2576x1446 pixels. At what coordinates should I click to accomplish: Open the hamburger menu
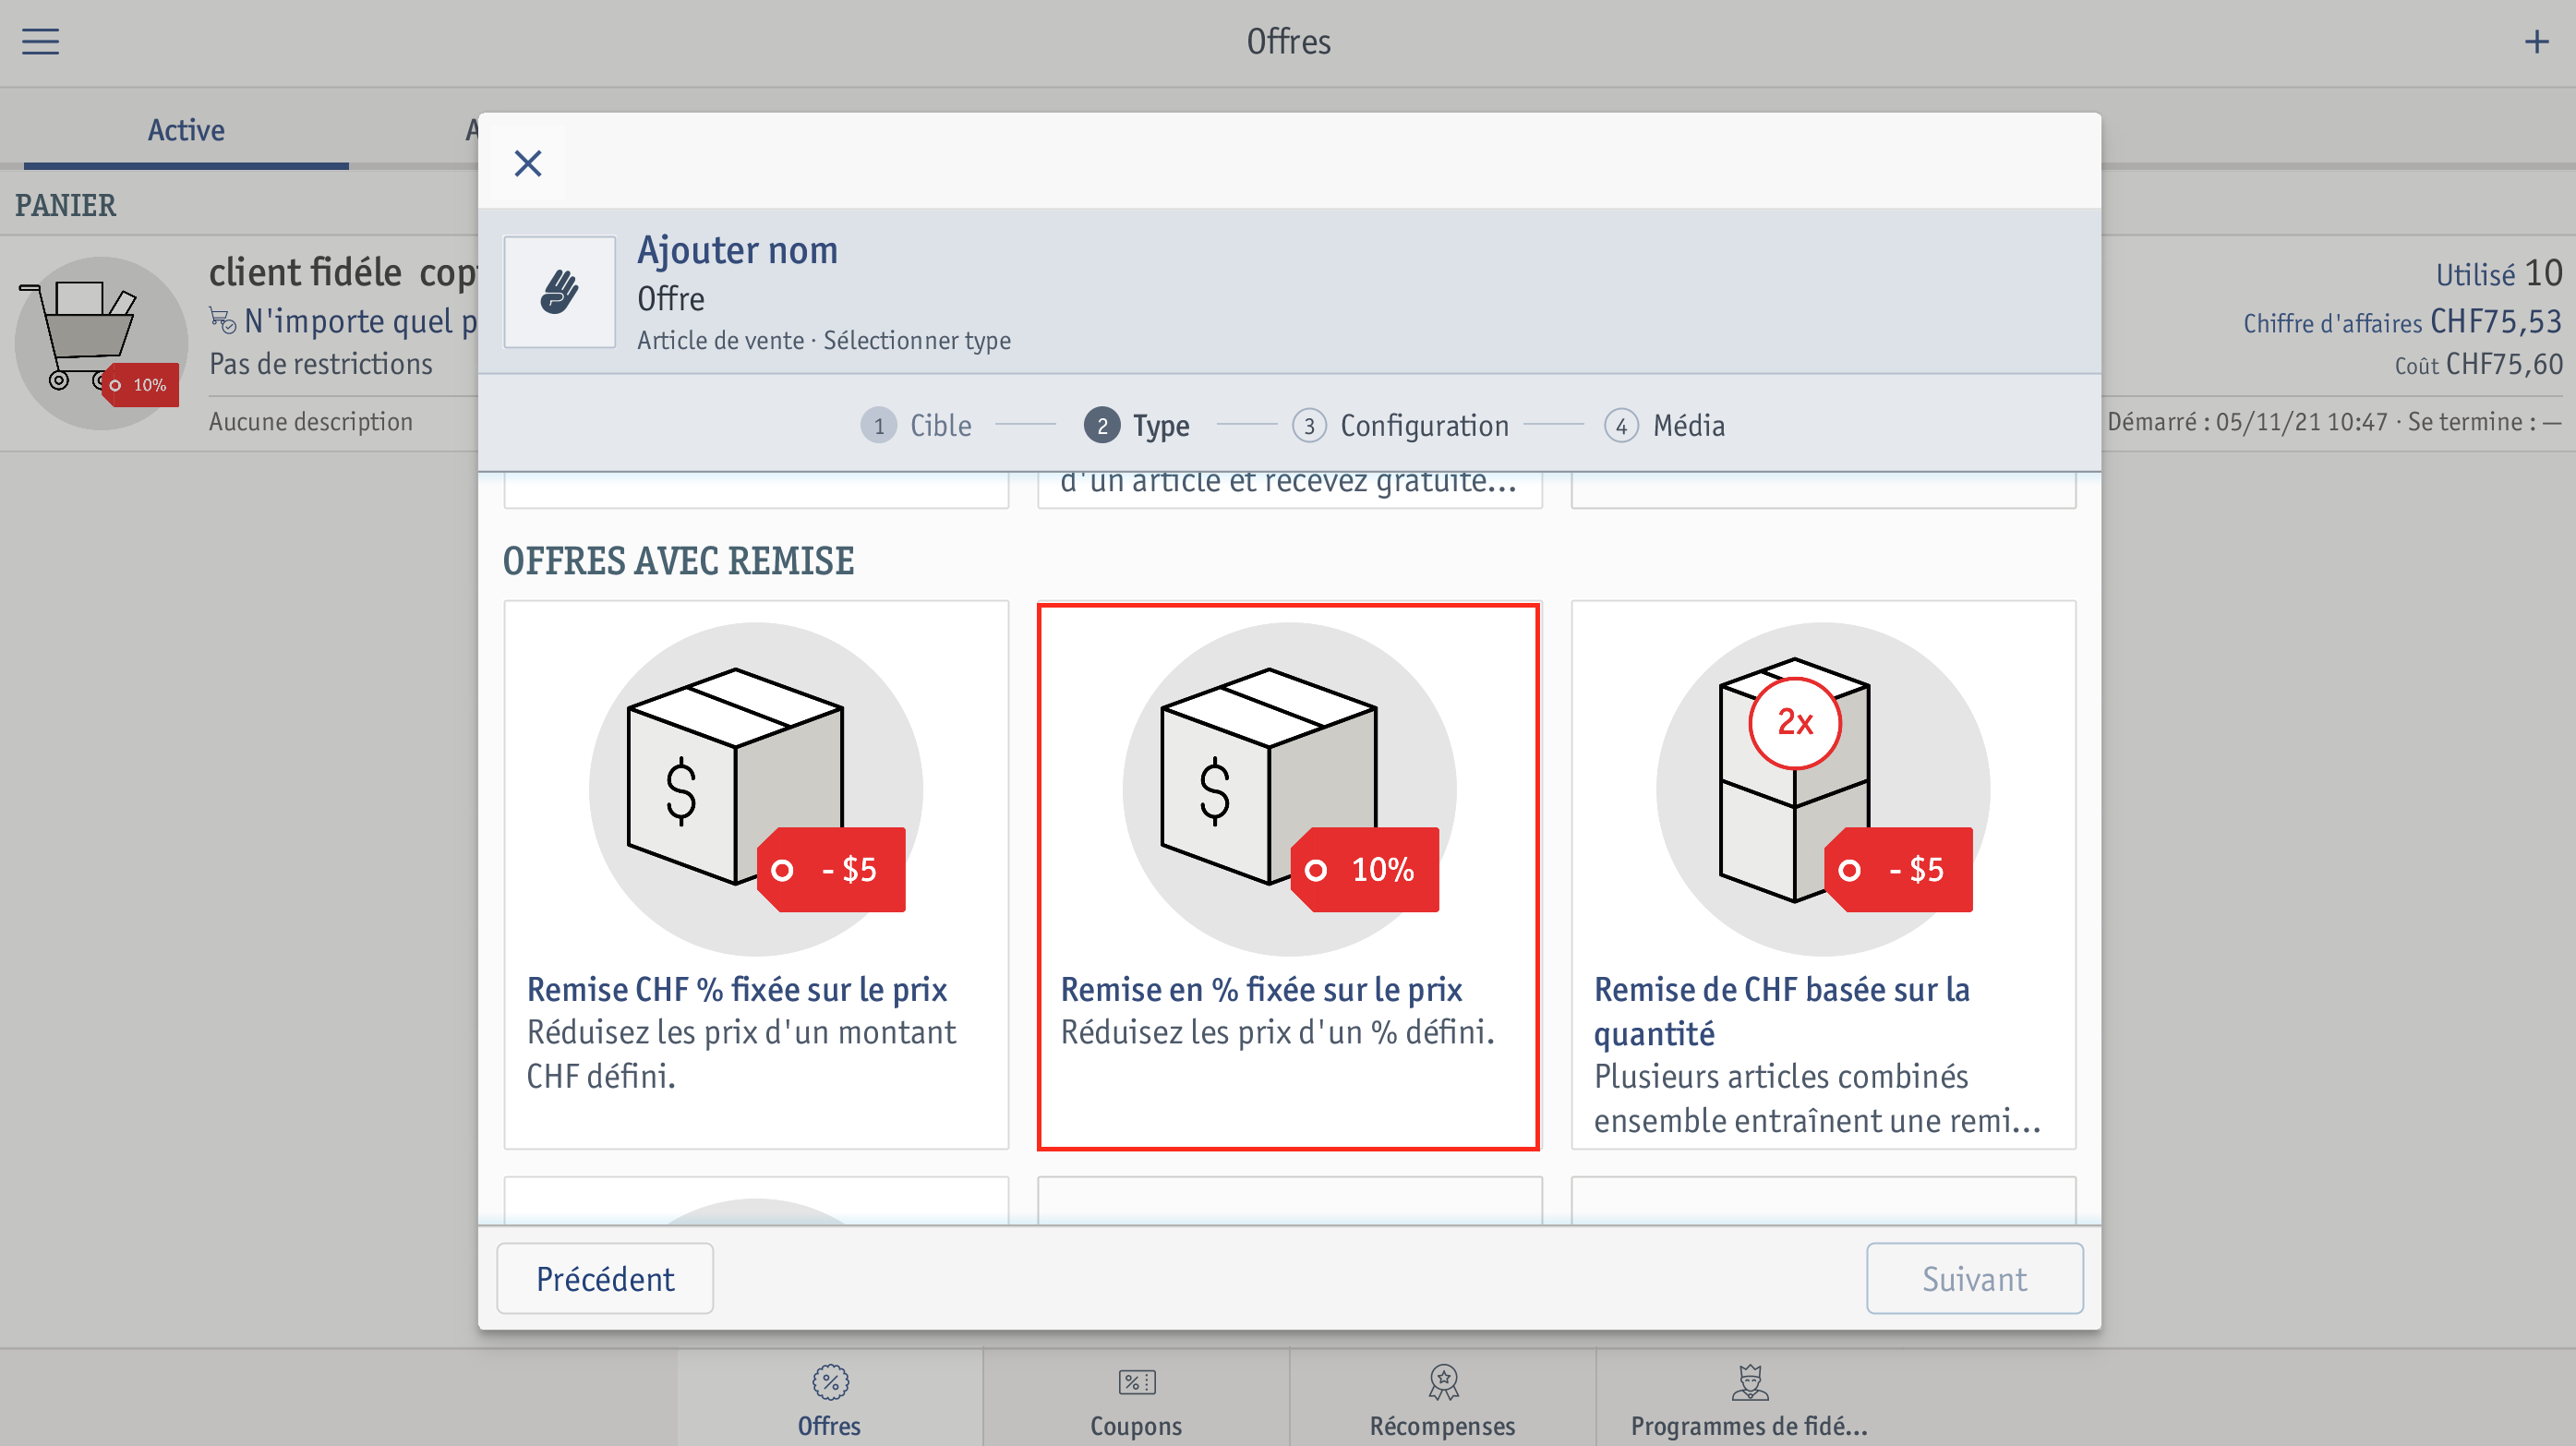click(x=41, y=42)
